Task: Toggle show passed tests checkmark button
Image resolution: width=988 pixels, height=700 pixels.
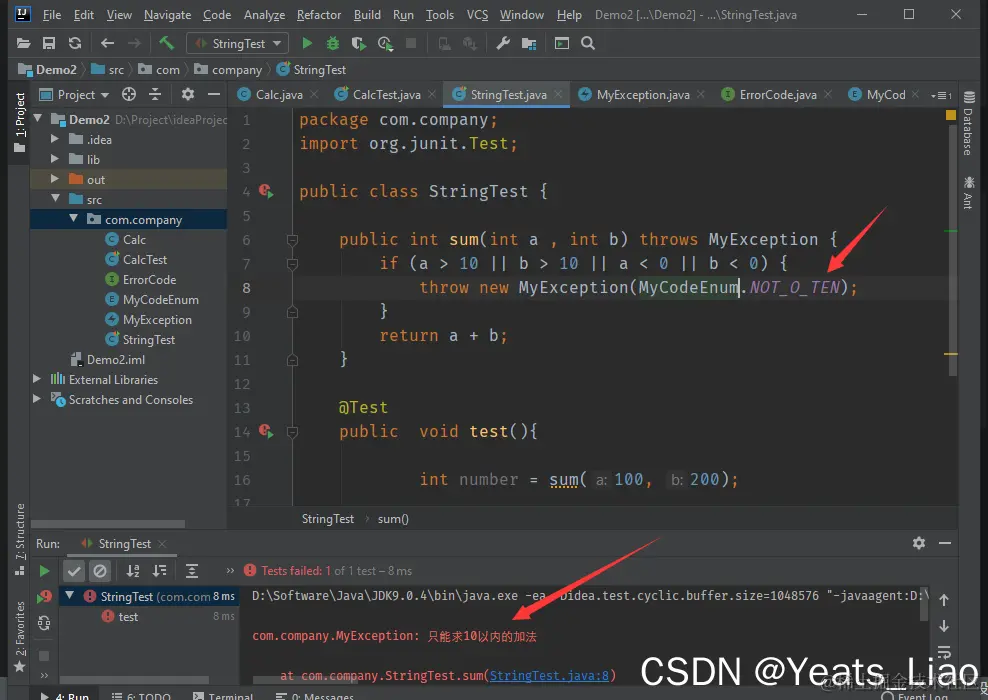Action: click(74, 571)
